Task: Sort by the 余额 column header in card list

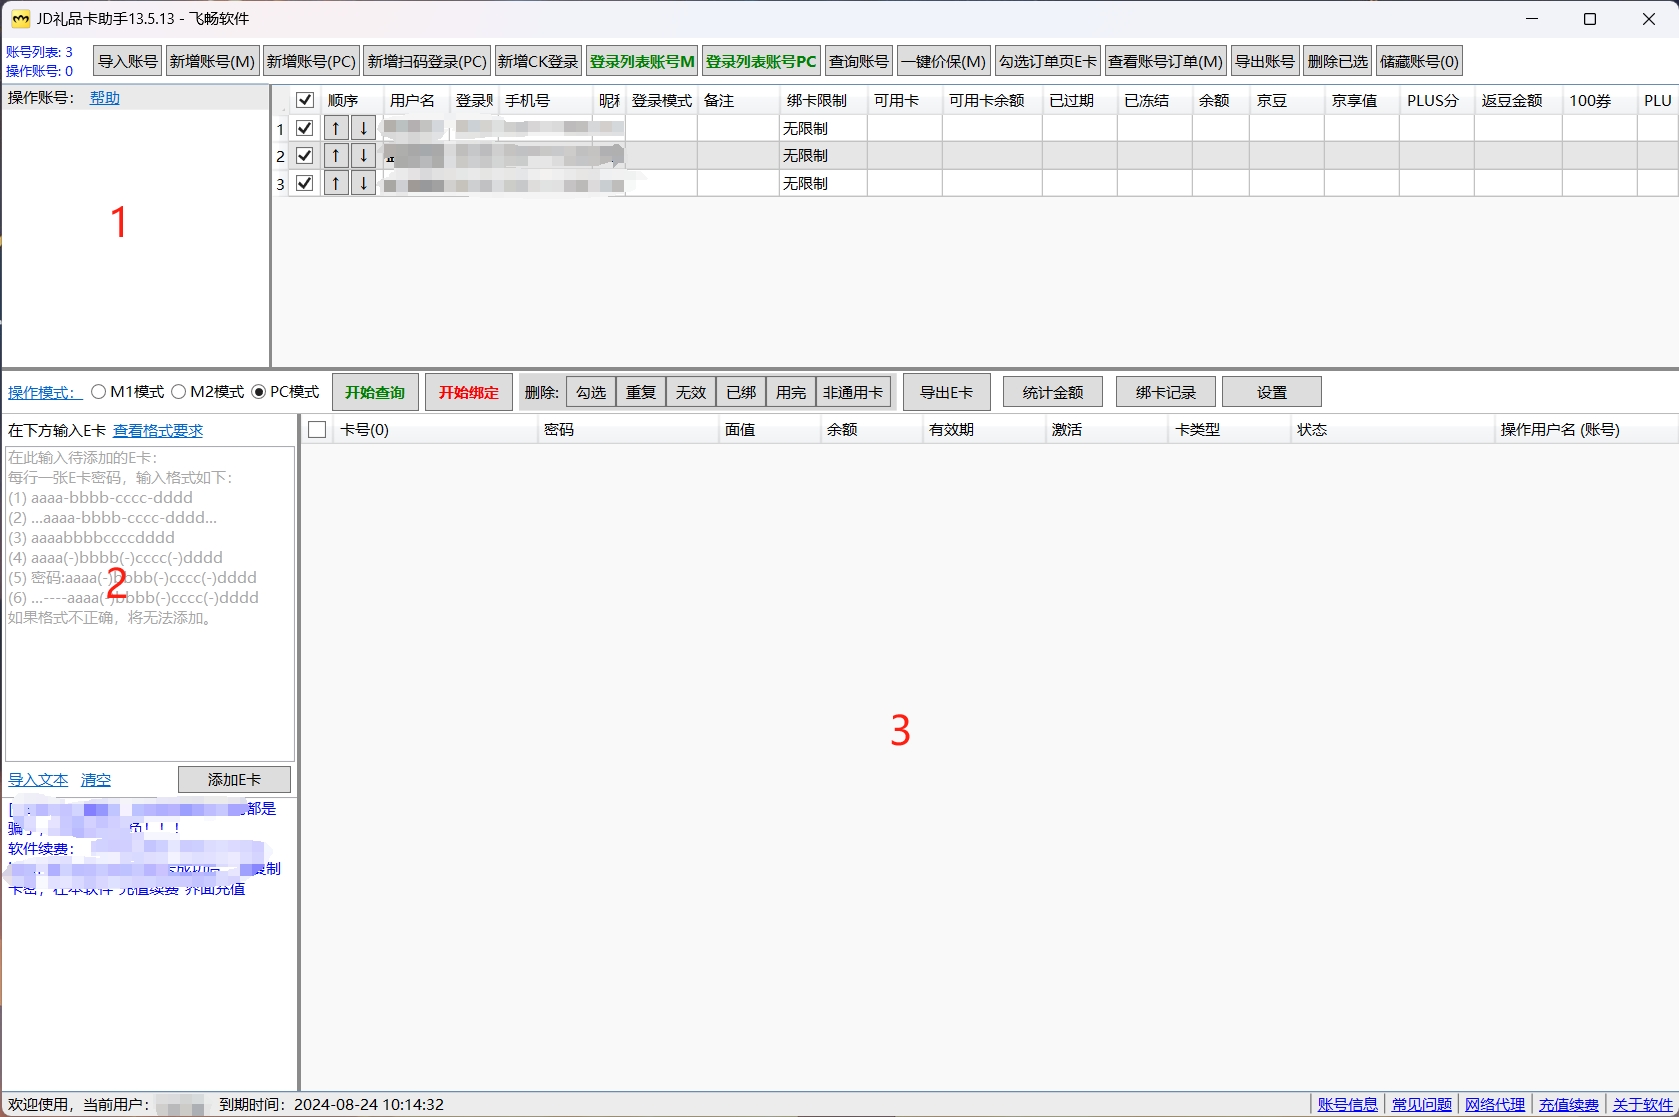Action: pos(842,430)
